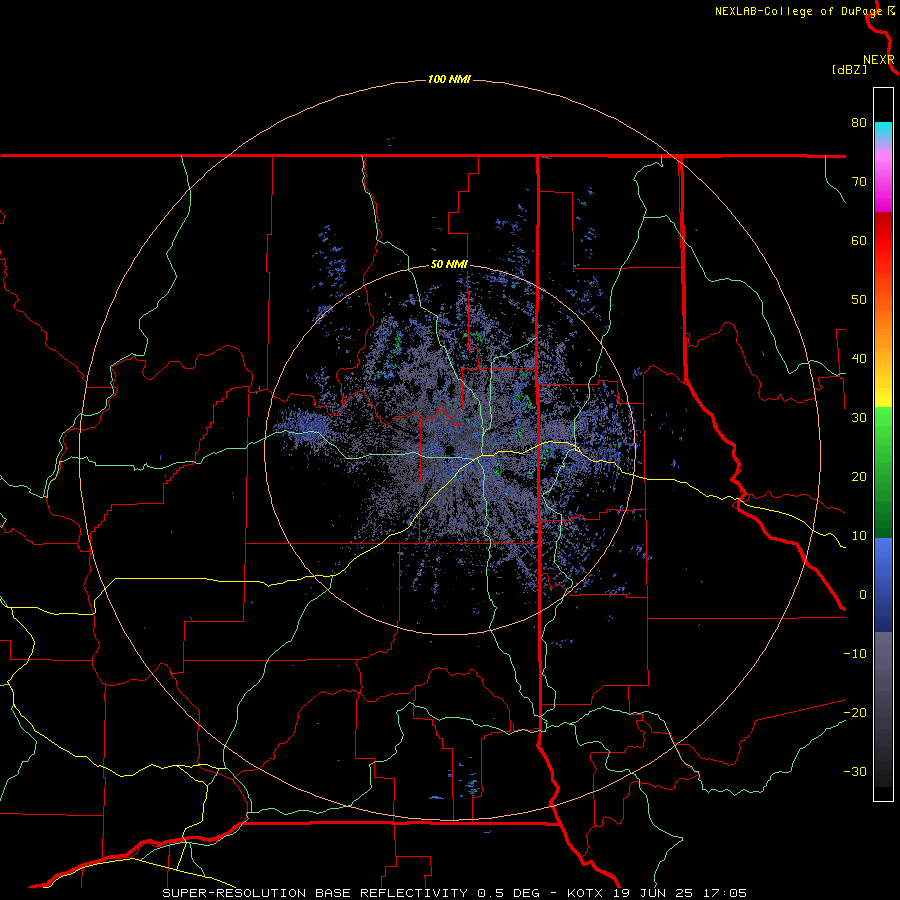Screen dimensions: 900x900
Task: Click the 10 value on color scale
Action: 859,536
